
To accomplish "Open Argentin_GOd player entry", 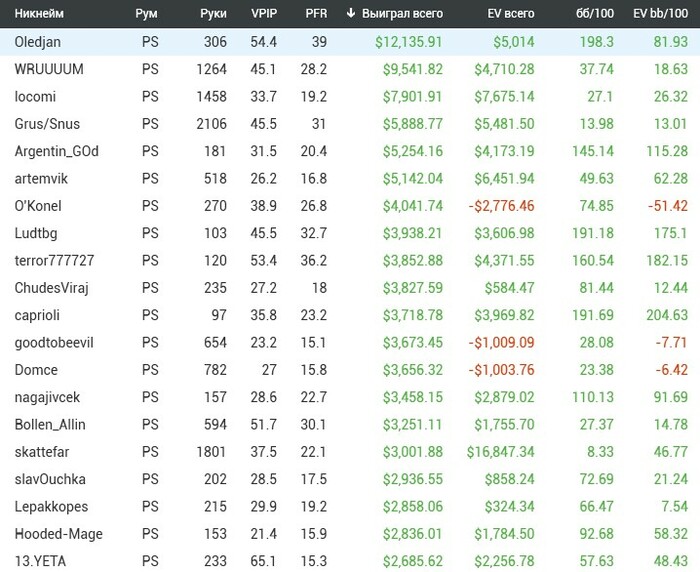I will coord(57,151).
